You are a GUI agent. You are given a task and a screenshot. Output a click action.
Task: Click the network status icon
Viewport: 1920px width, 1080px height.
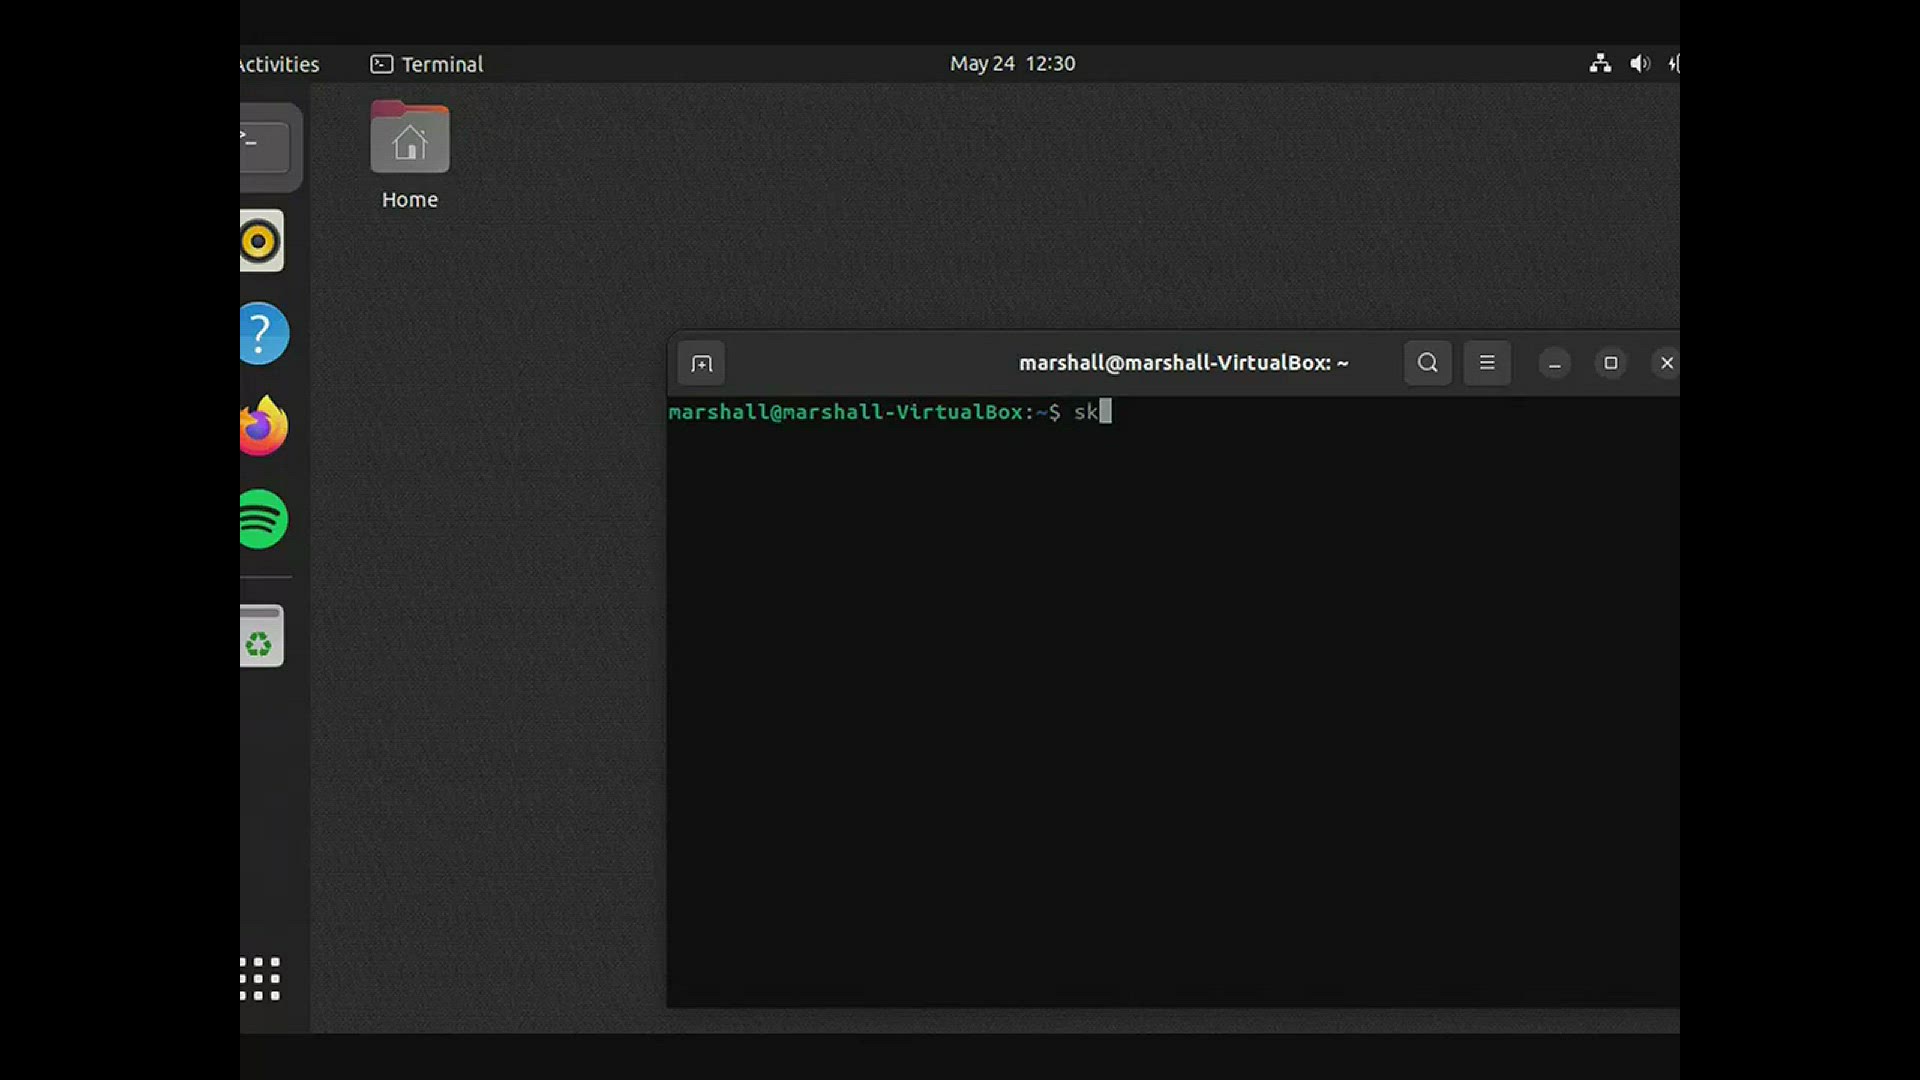(x=1600, y=64)
